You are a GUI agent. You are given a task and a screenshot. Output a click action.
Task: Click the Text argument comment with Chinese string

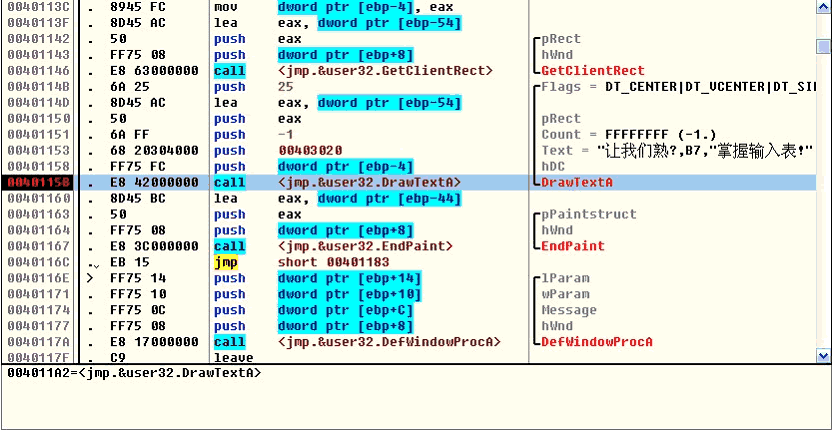pyautogui.click(x=677, y=151)
